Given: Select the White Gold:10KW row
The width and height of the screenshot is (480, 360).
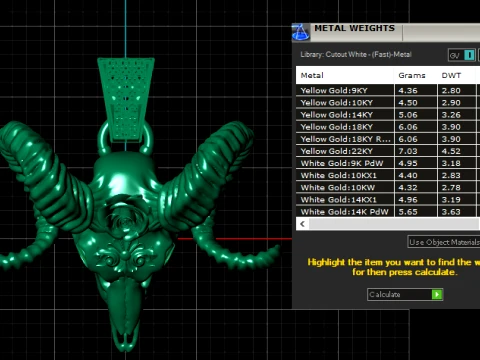Looking at the screenshot, I should coord(388,187).
